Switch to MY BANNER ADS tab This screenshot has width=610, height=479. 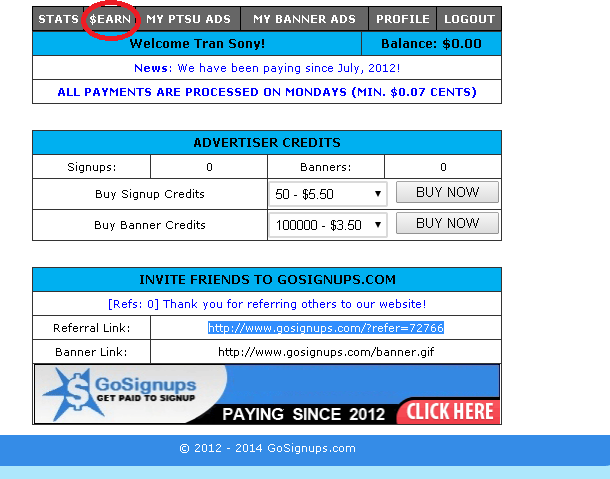click(x=305, y=19)
